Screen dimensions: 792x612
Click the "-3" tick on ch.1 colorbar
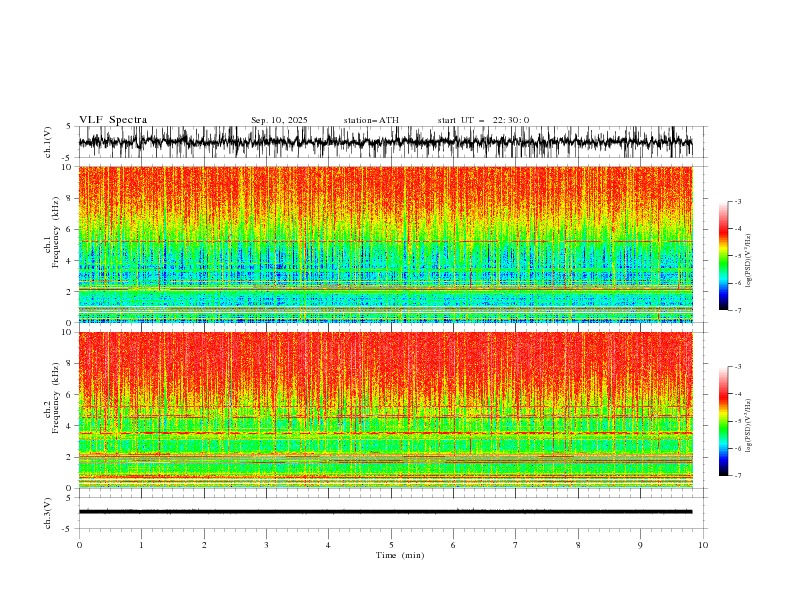click(x=738, y=201)
